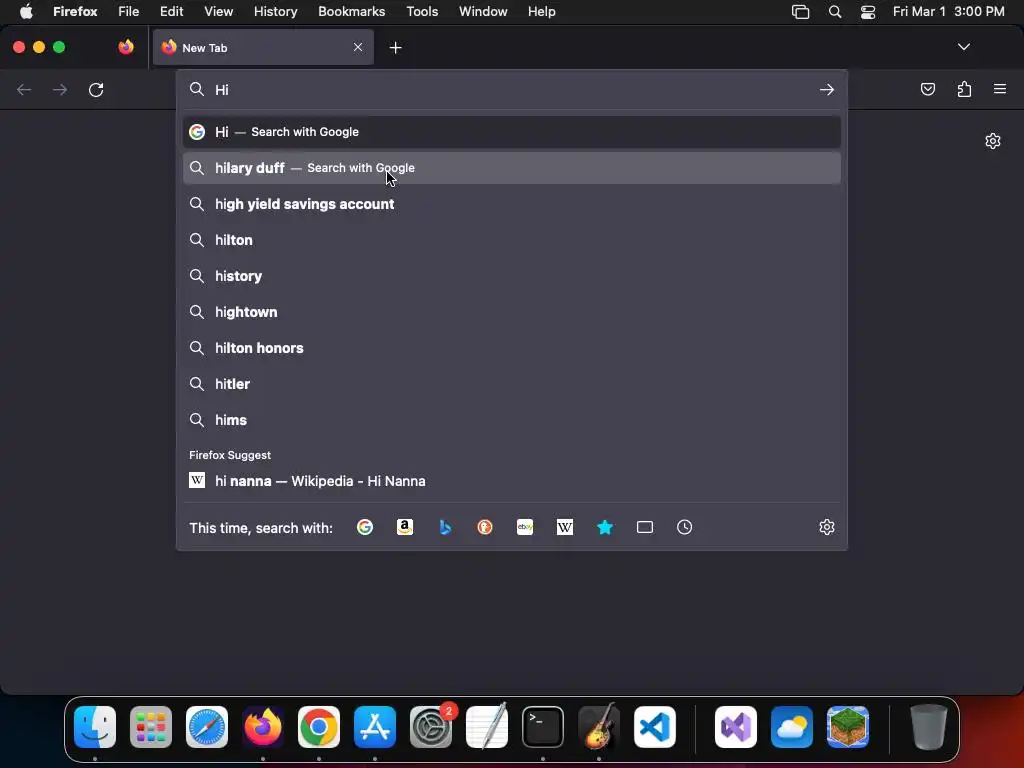Search bookmarks using the star icon
1024x768 pixels.
pos(605,527)
